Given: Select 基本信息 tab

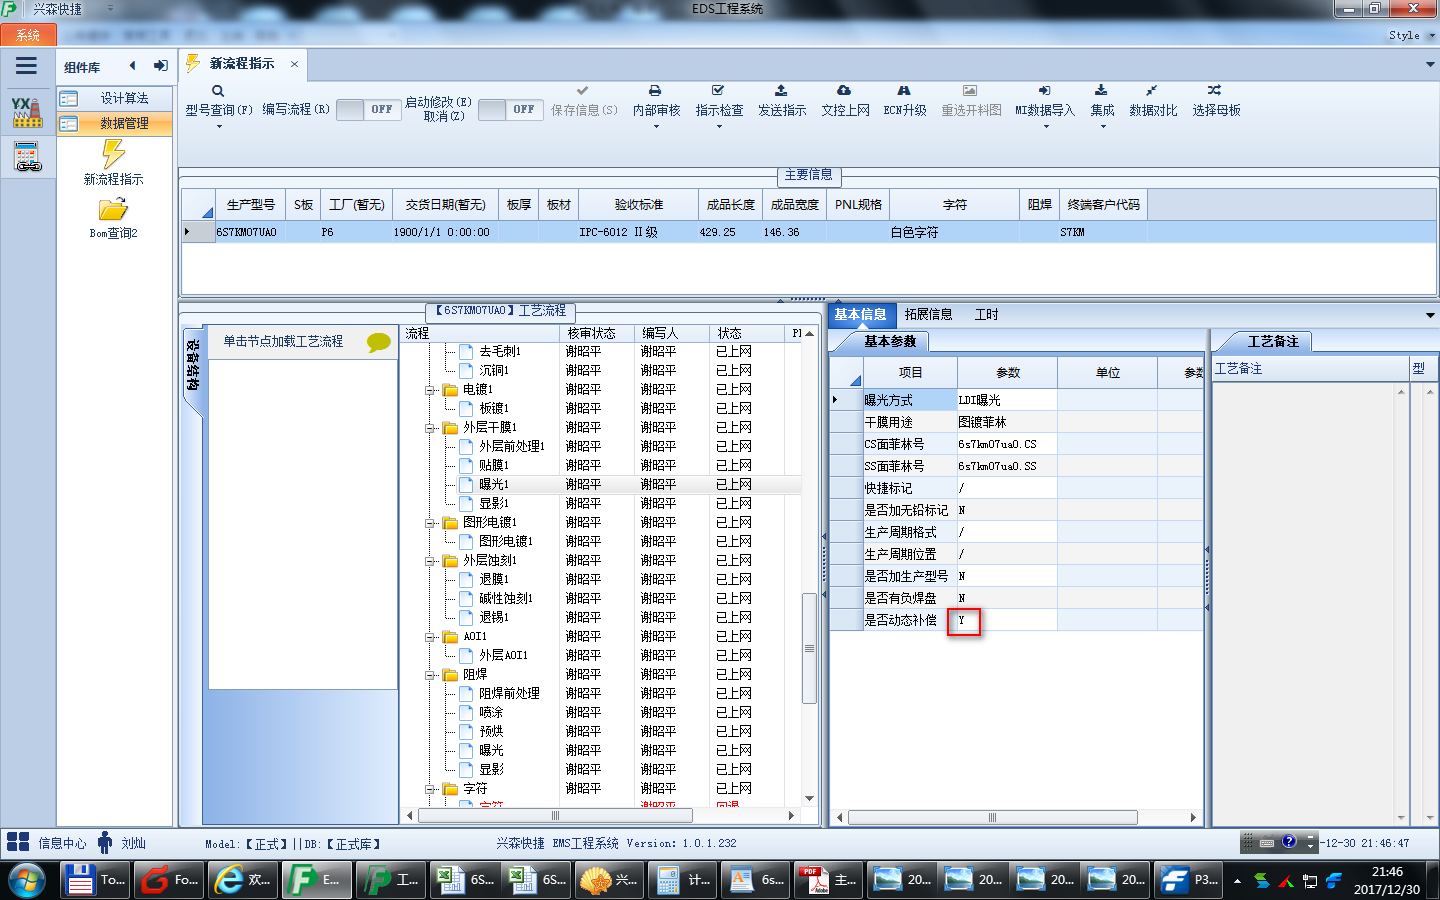Looking at the screenshot, I should 860,314.
